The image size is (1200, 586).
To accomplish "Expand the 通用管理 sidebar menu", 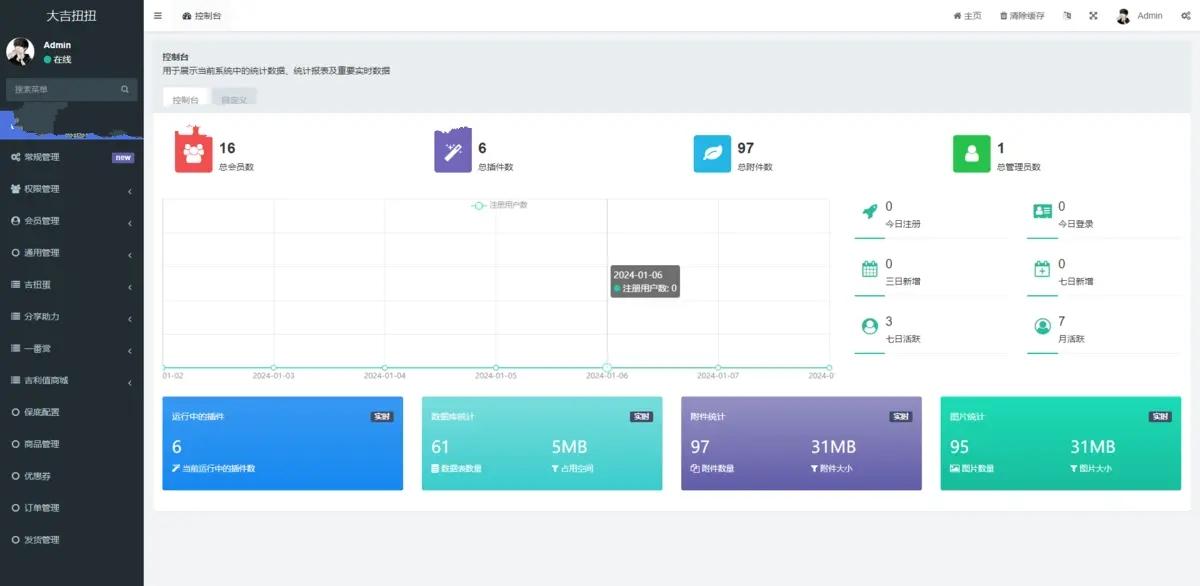I will pos(72,253).
